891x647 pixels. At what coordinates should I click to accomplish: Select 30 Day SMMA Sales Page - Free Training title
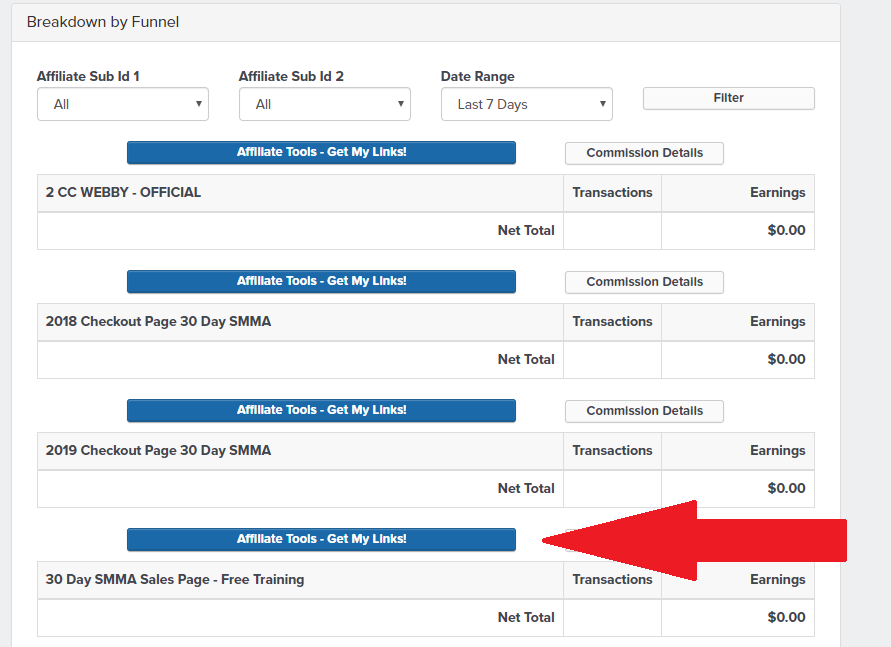tap(175, 579)
